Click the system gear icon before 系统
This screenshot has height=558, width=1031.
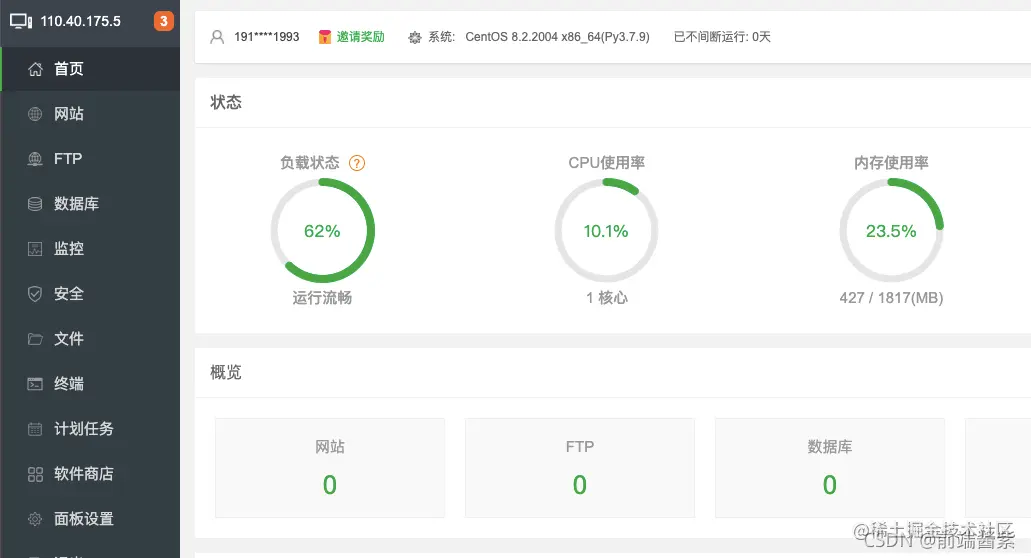click(415, 37)
